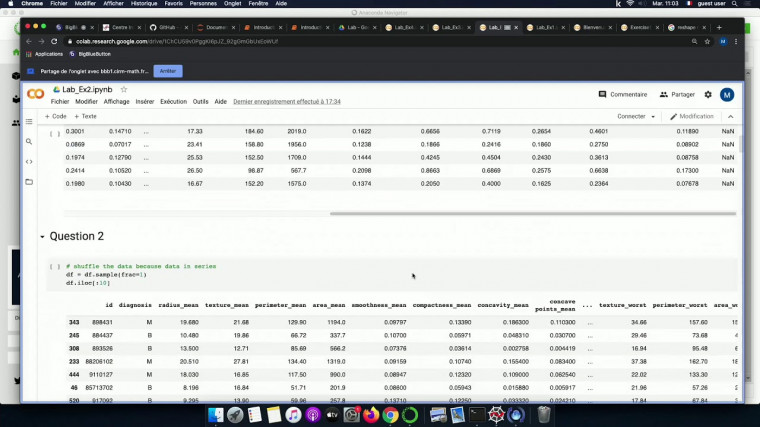Open Terminal from the Dock
This screenshot has width=760, height=427.
tap(477, 415)
